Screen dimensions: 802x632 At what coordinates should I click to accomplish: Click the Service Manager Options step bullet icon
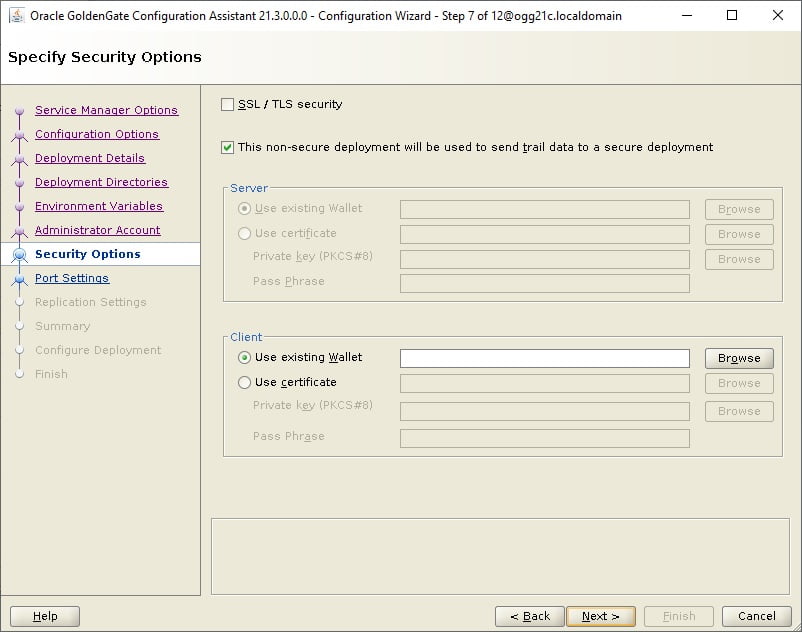coord(19,110)
